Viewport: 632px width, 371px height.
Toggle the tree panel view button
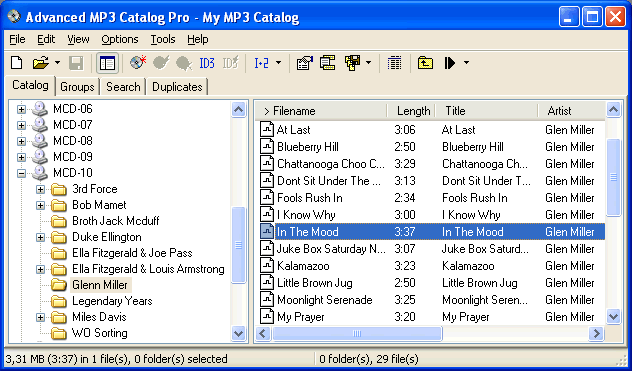tap(107, 63)
